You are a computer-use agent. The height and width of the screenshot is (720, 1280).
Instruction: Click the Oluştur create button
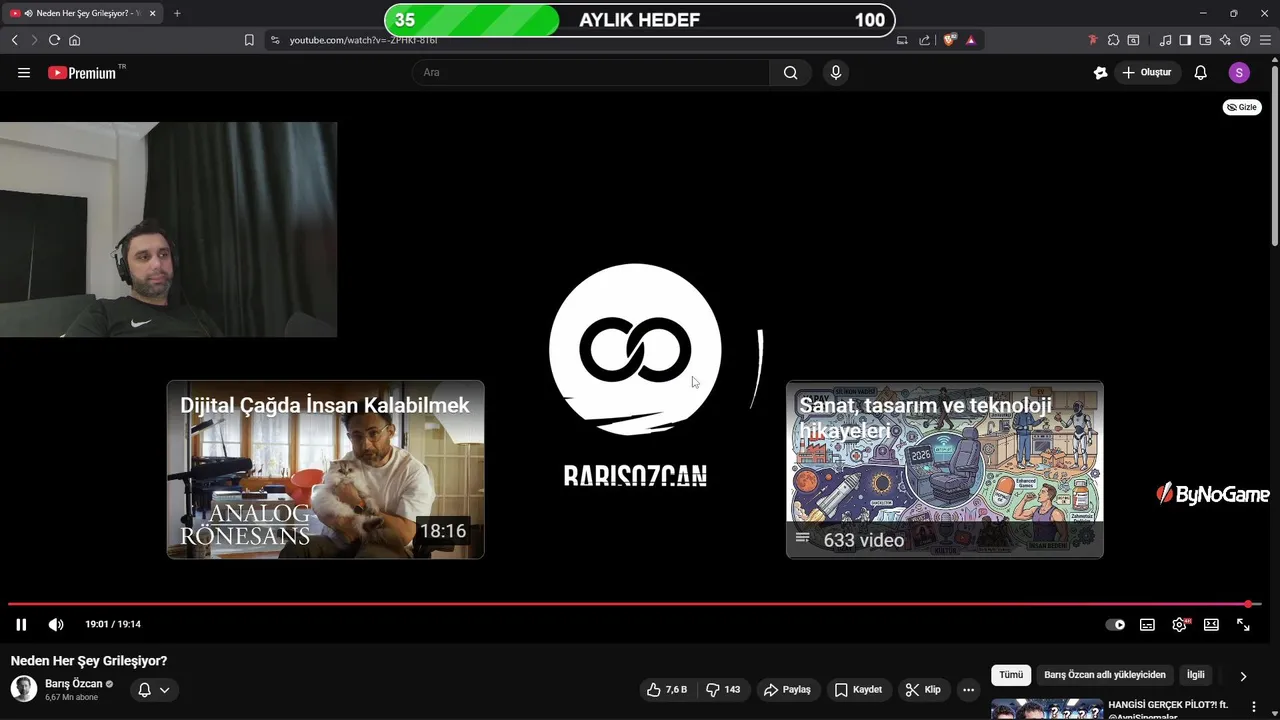[x=1147, y=72]
